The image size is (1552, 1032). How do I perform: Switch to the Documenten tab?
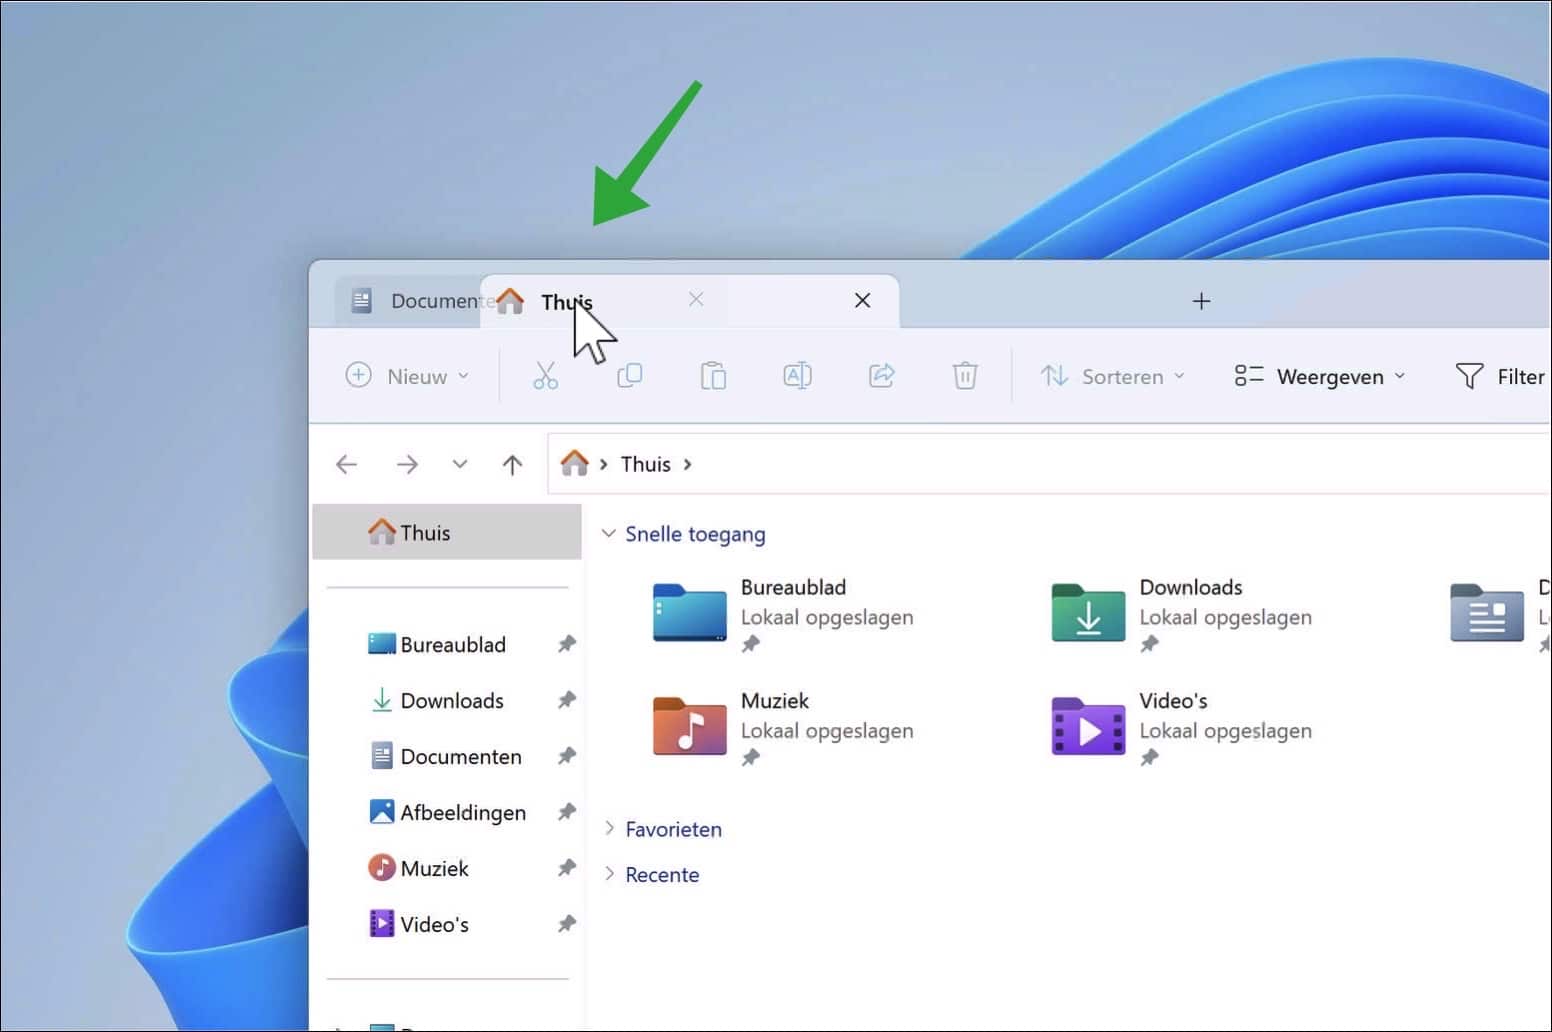420,300
